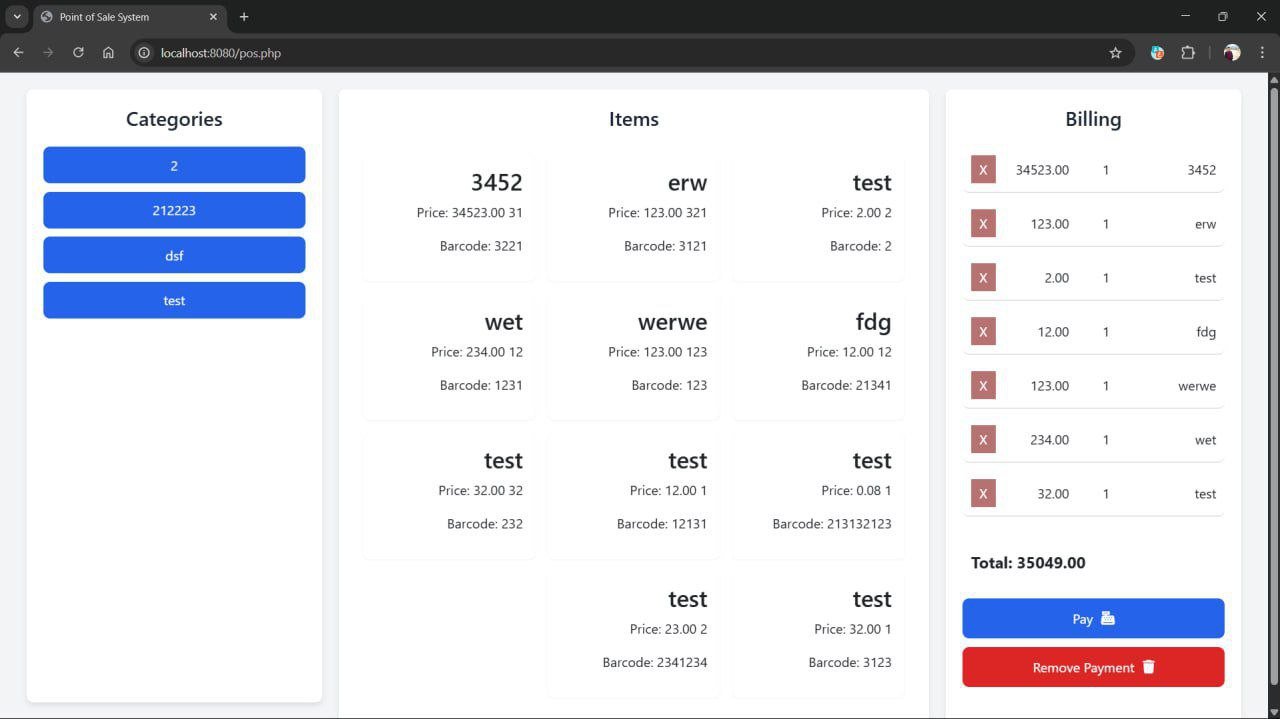
Task: Click the Remove Payment button
Action: point(1093,668)
